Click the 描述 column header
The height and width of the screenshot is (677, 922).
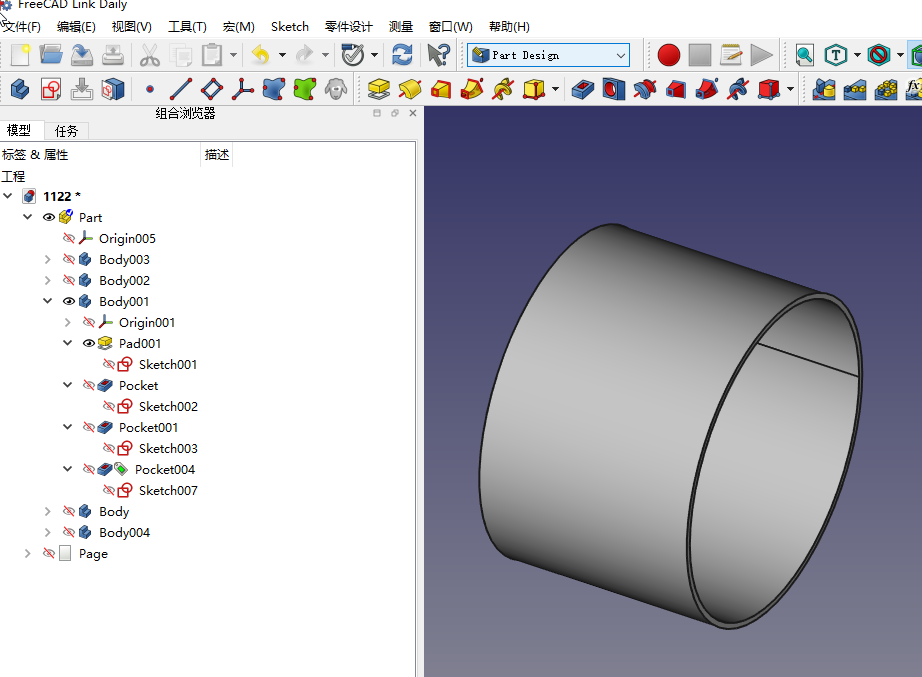(x=216, y=155)
